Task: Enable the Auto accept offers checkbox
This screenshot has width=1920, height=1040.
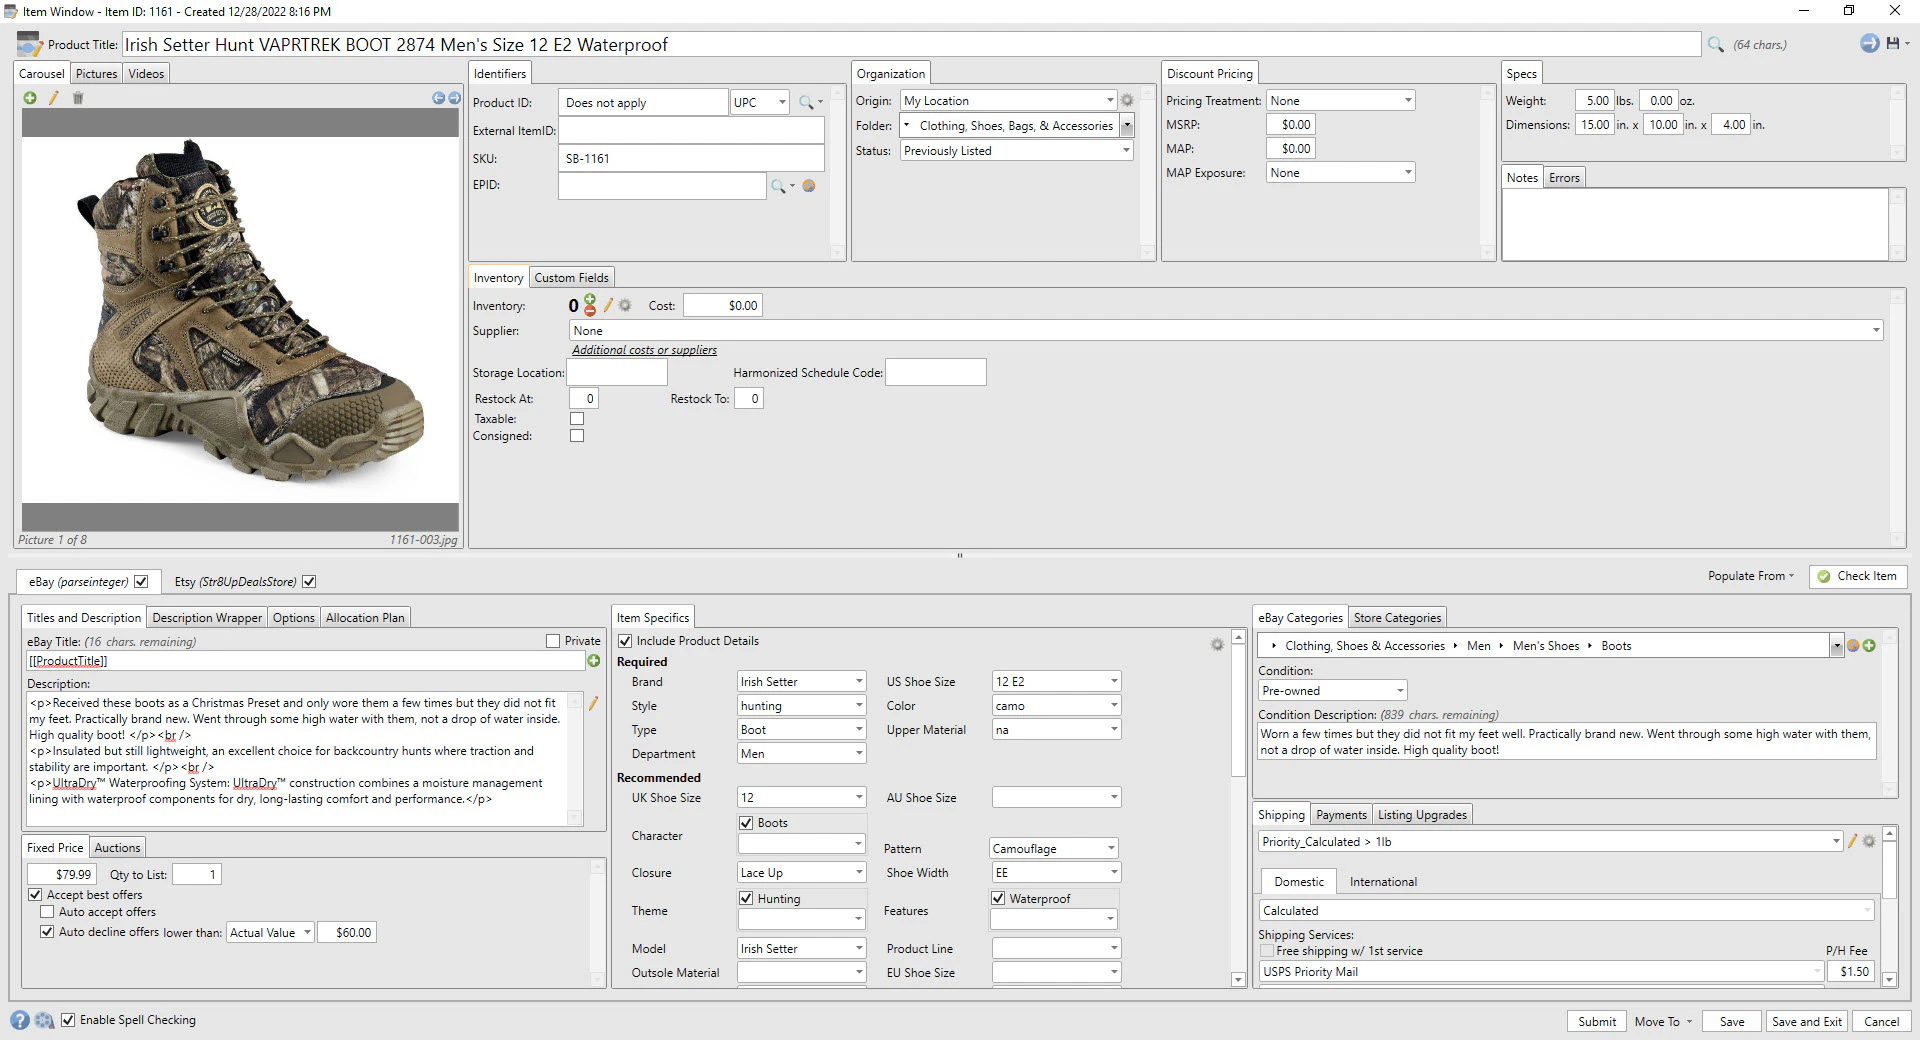Action: pos(47,911)
